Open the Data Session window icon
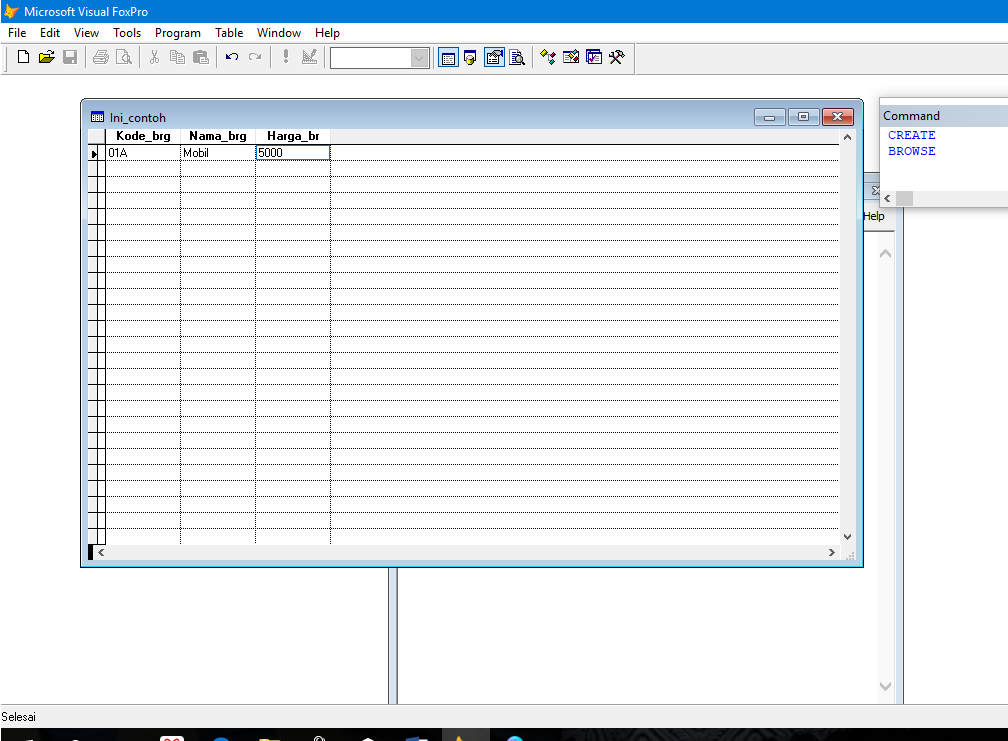This screenshot has width=1008, height=741. pyautogui.click(x=471, y=57)
